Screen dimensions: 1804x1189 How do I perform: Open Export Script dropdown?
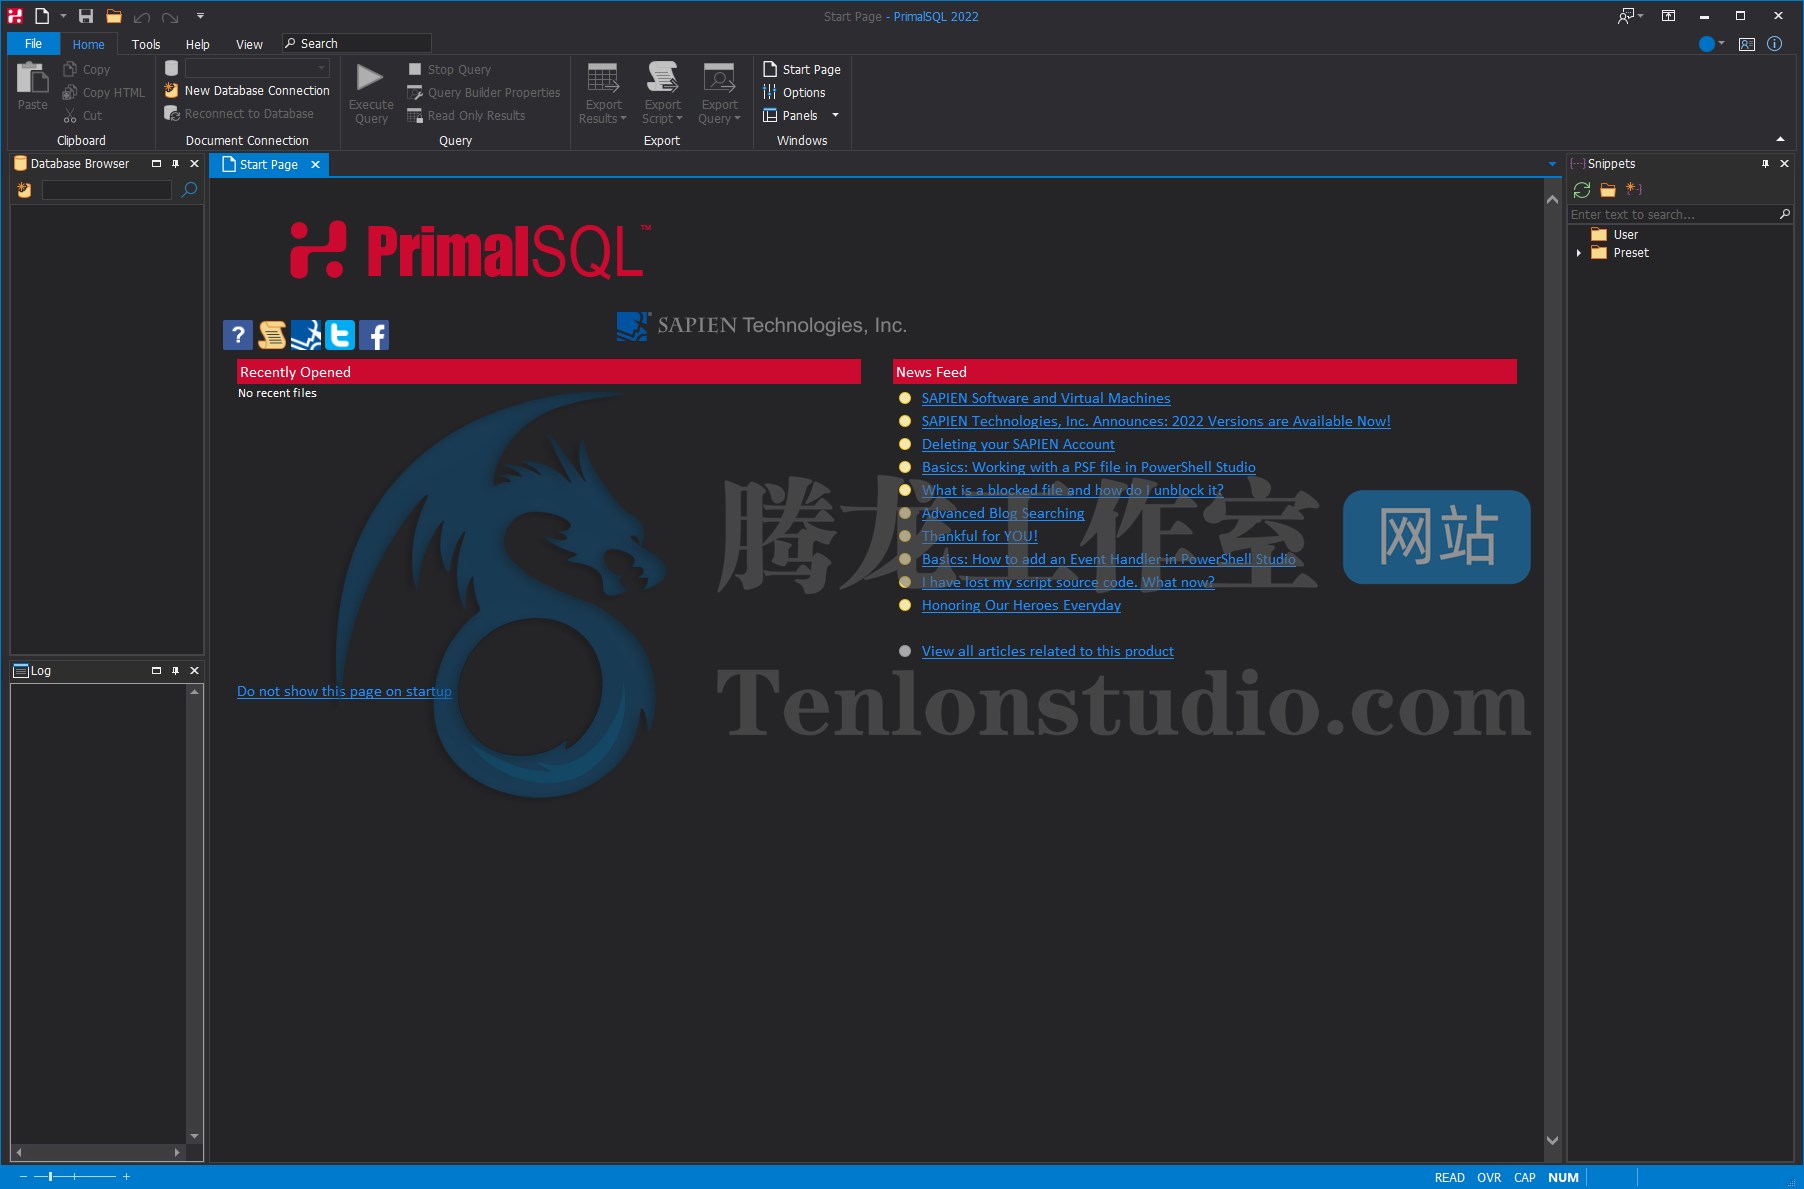pyautogui.click(x=662, y=93)
